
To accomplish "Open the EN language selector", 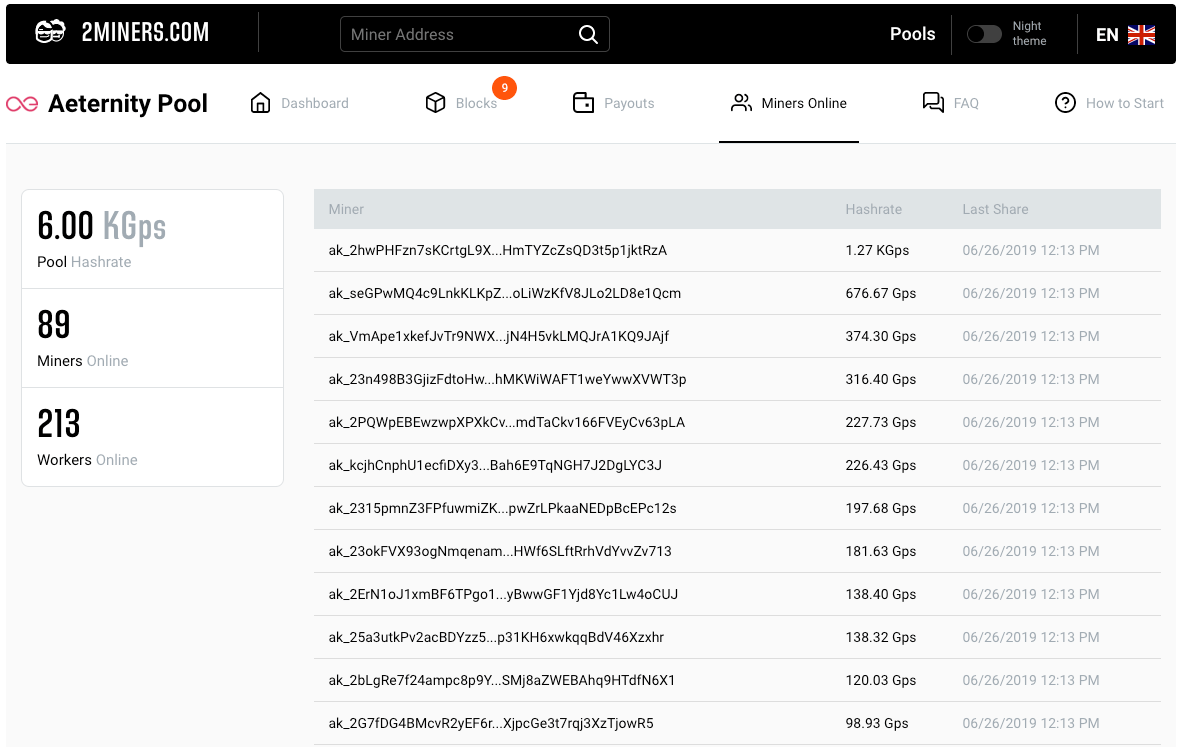I will click(1125, 34).
